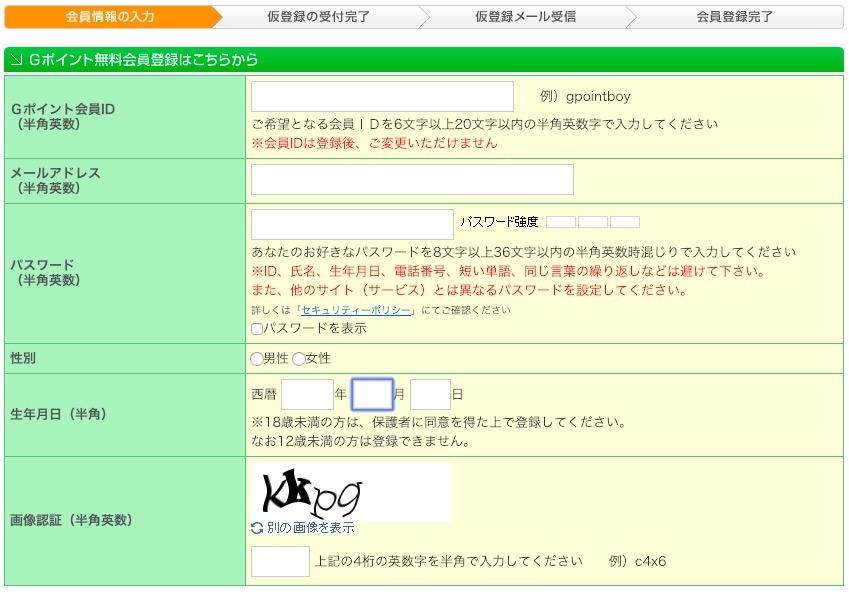
Task: Click the birth year (年) field
Action: click(307, 394)
